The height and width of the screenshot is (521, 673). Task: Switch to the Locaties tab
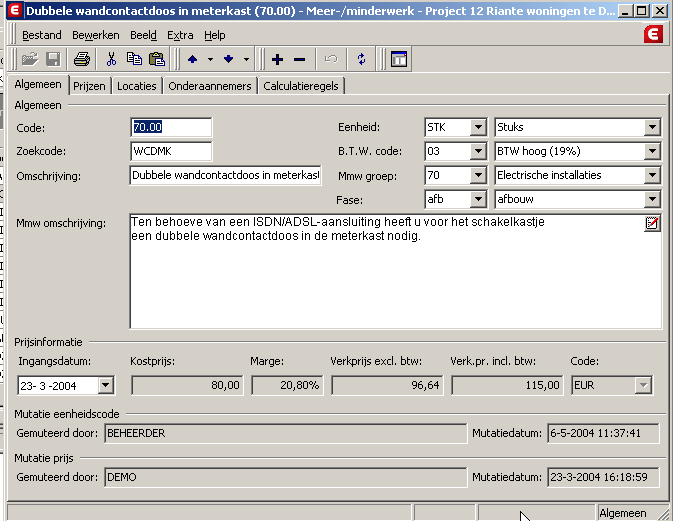tap(136, 86)
